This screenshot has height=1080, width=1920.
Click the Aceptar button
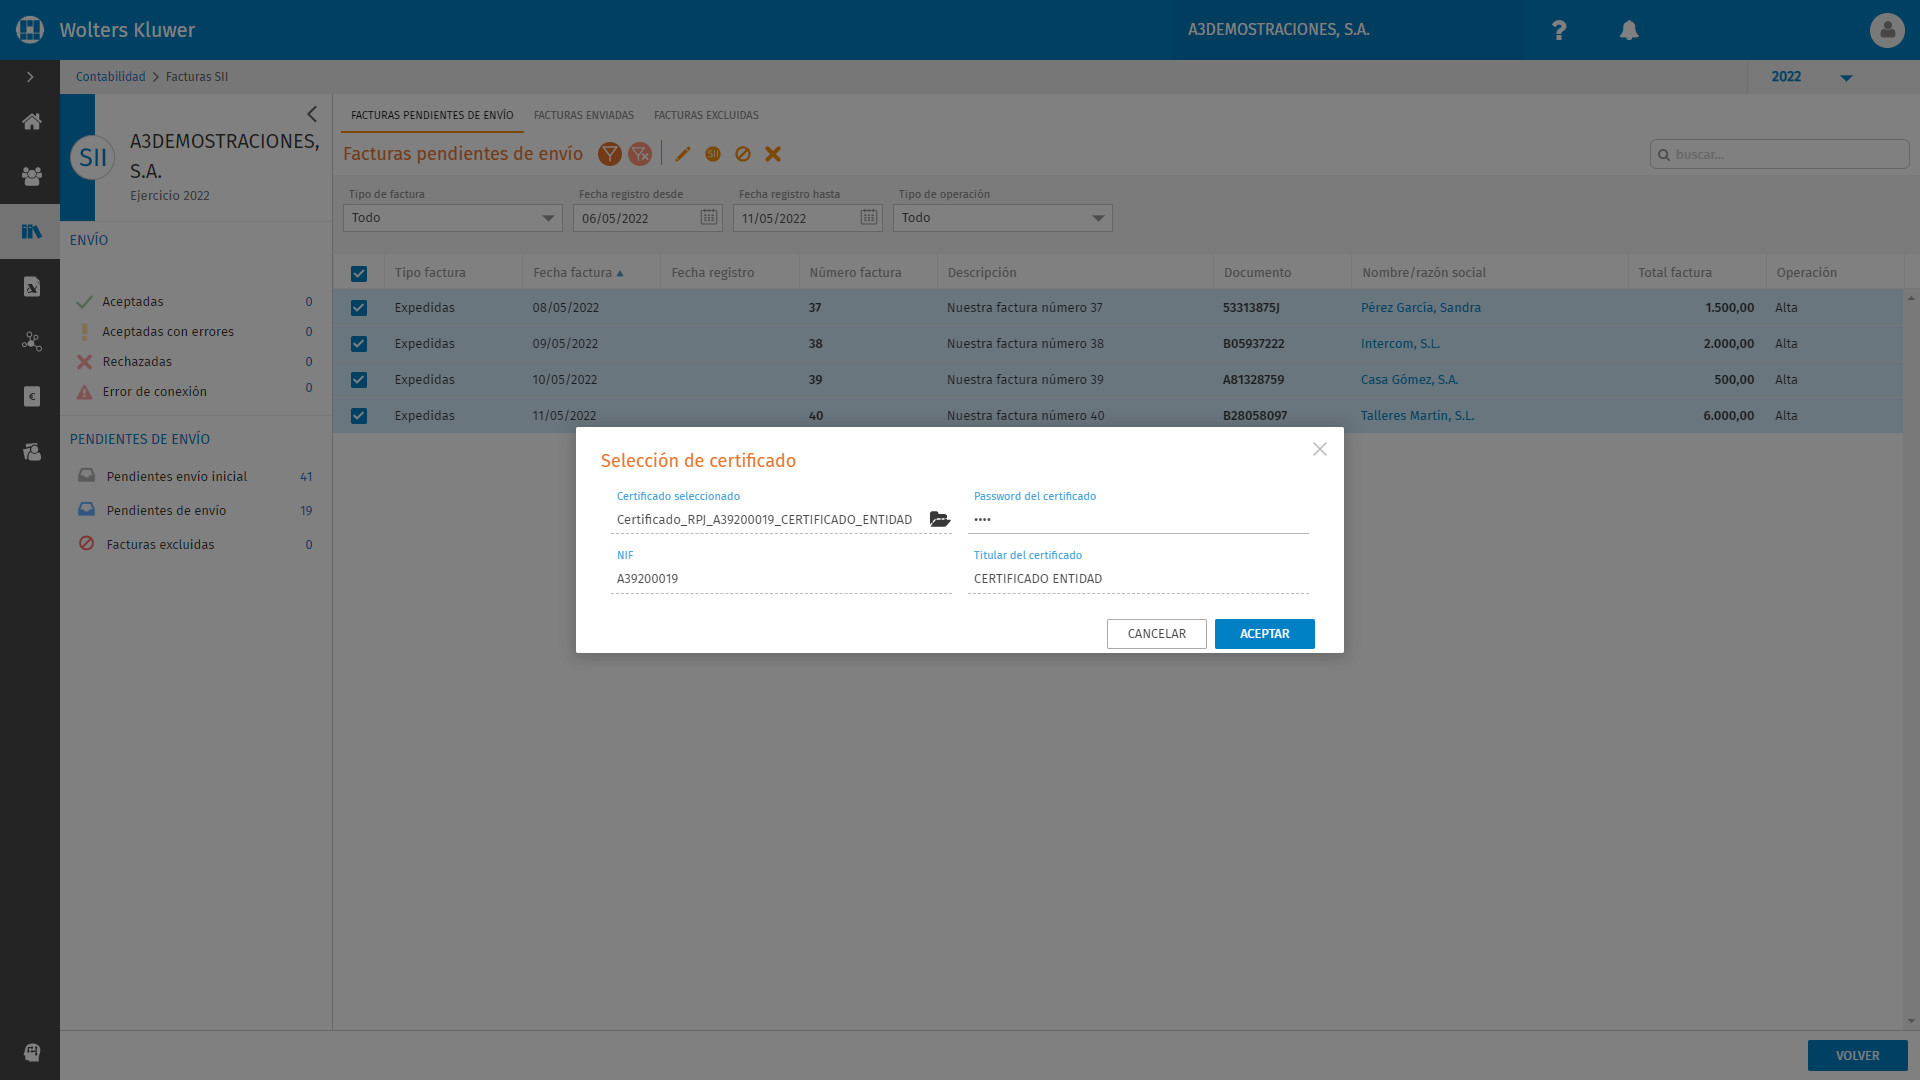(x=1264, y=634)
